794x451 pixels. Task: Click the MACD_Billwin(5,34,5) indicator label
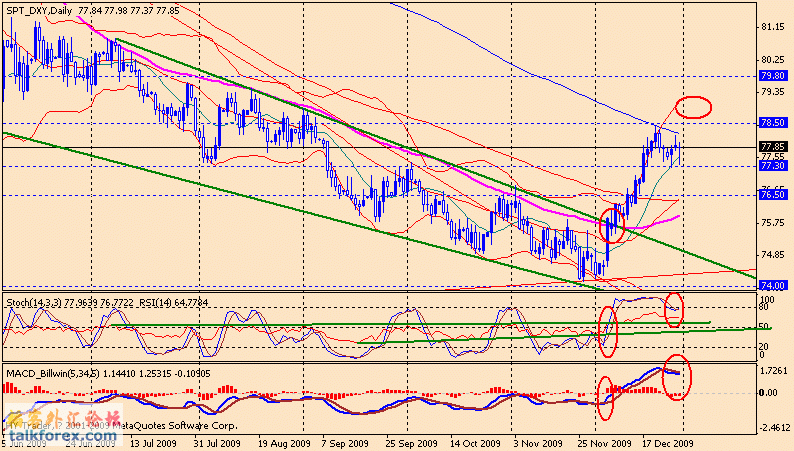tap(53, 374)
